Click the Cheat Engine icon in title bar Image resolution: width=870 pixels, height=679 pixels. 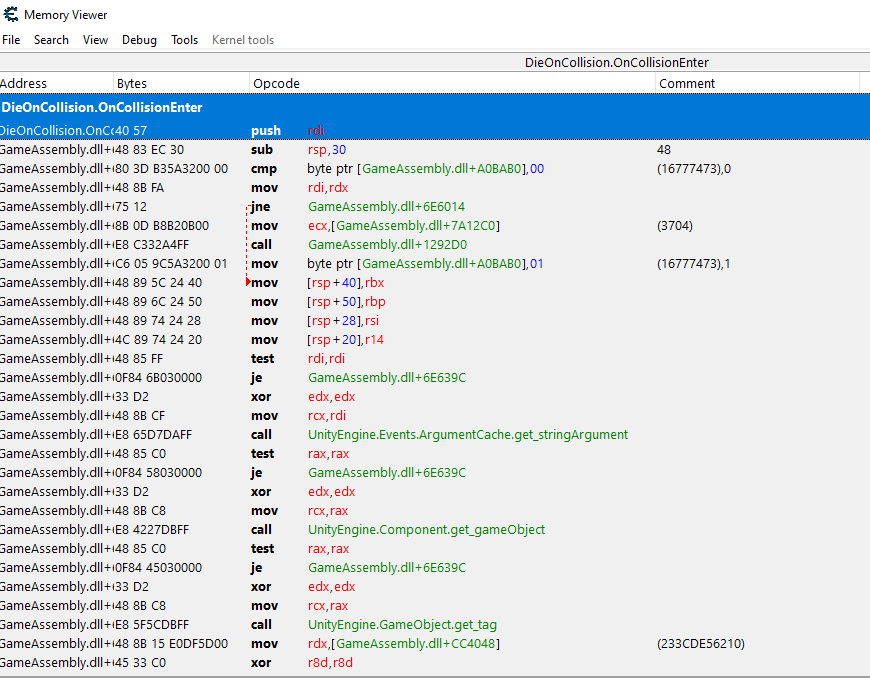pos(12,14)
